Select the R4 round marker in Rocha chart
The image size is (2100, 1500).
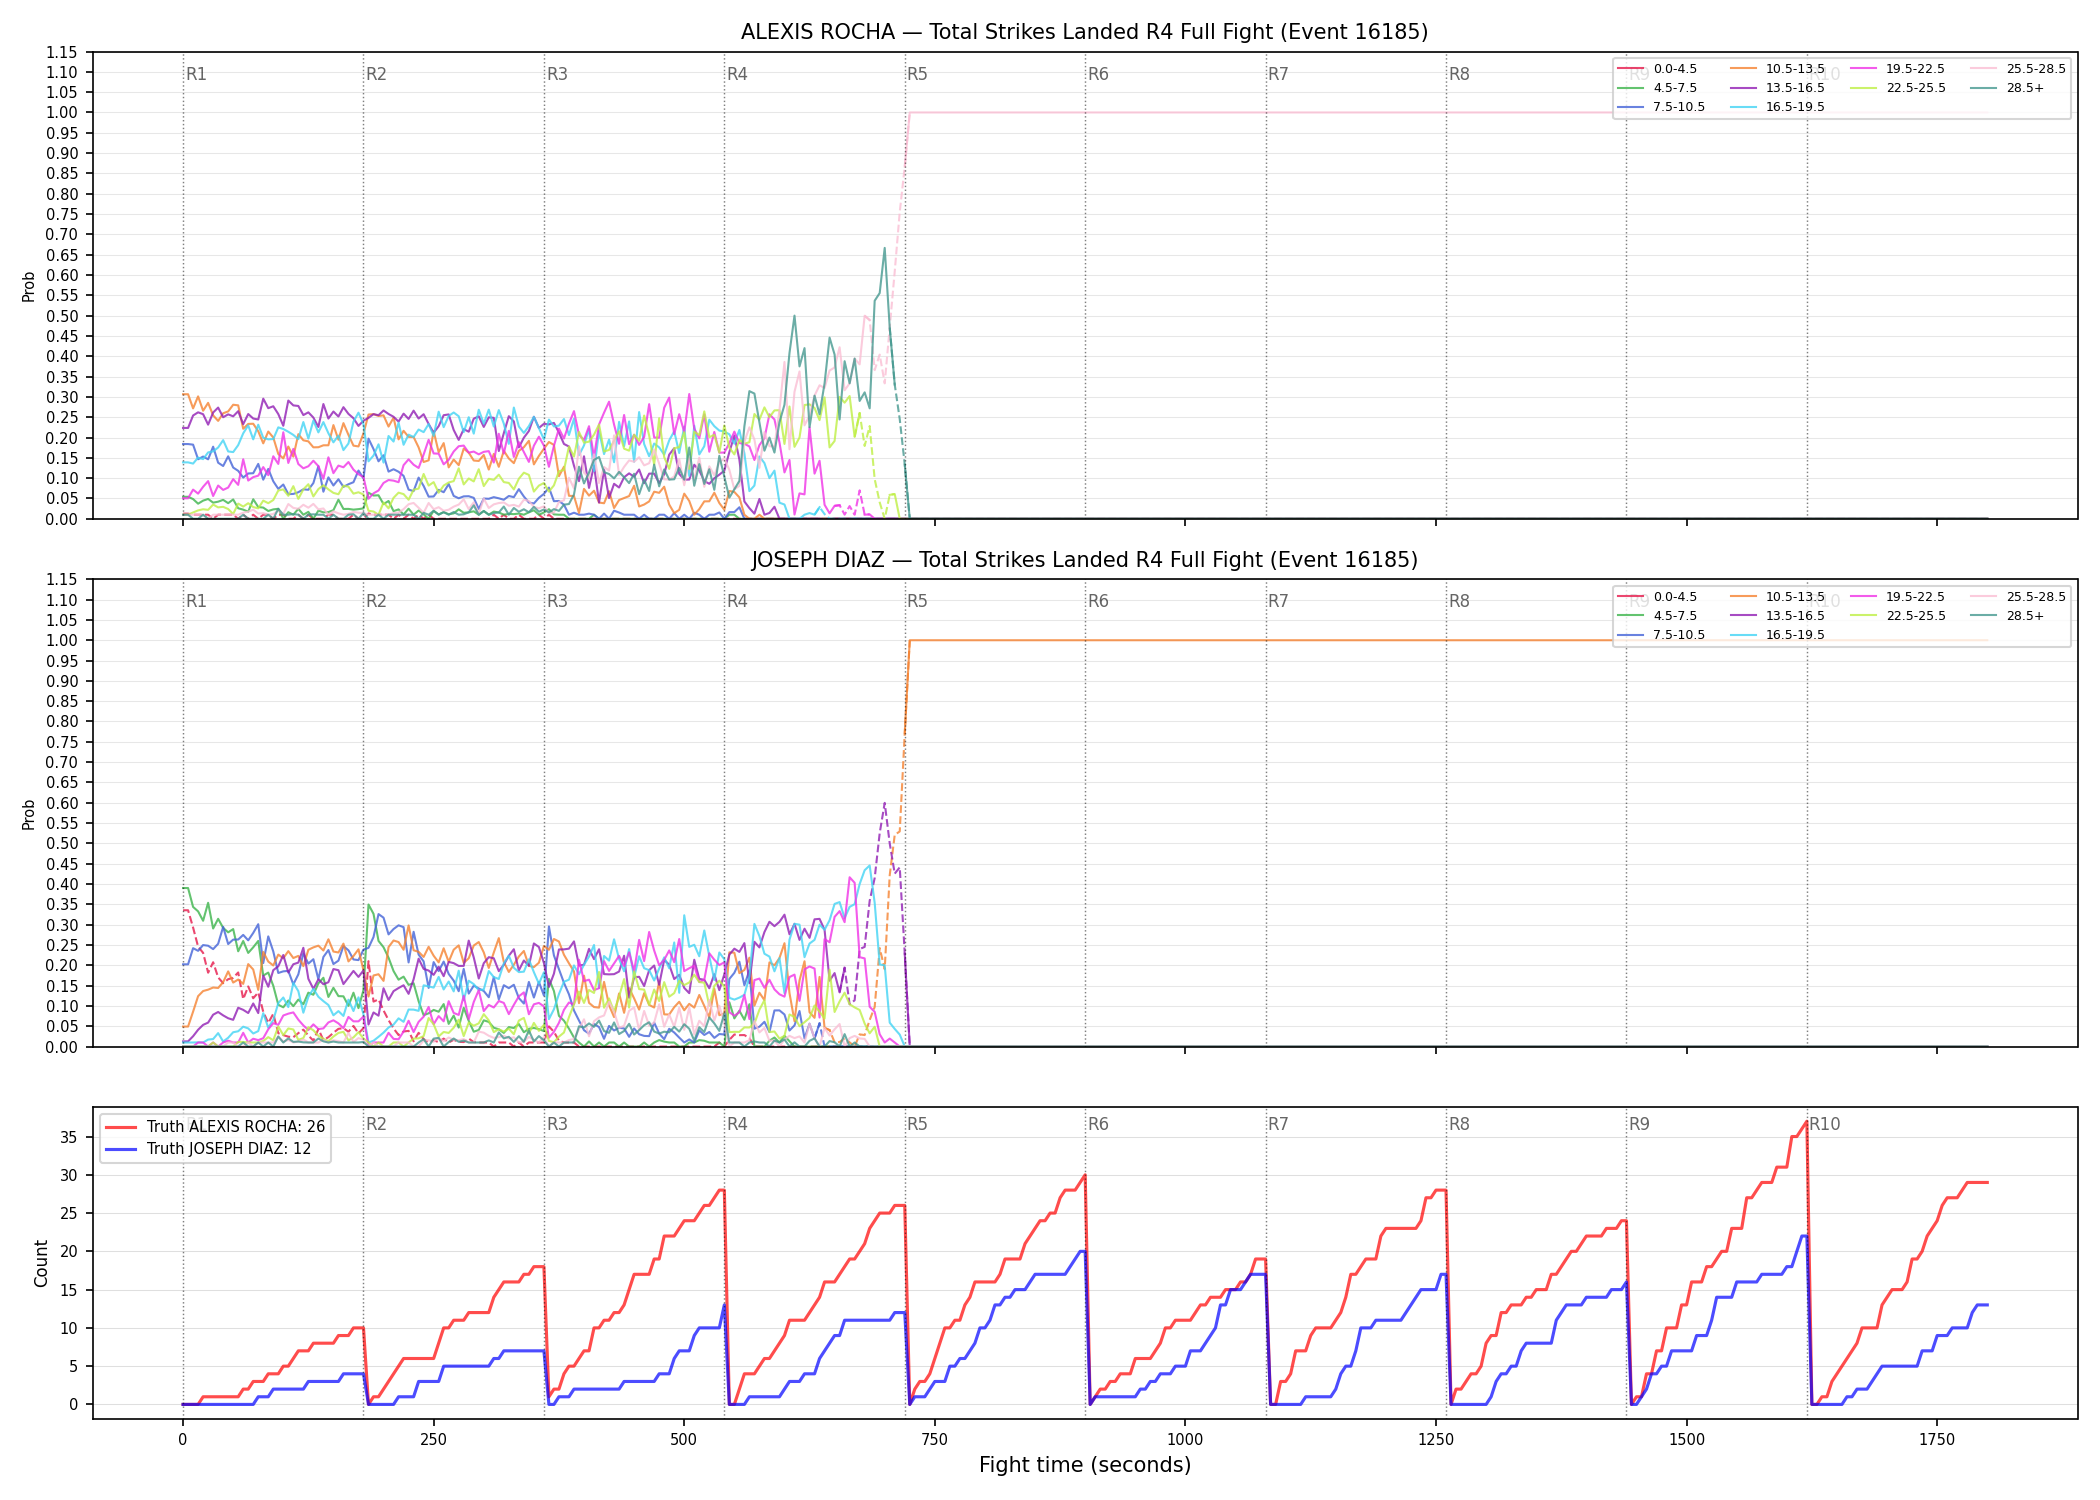pos(737,74)
